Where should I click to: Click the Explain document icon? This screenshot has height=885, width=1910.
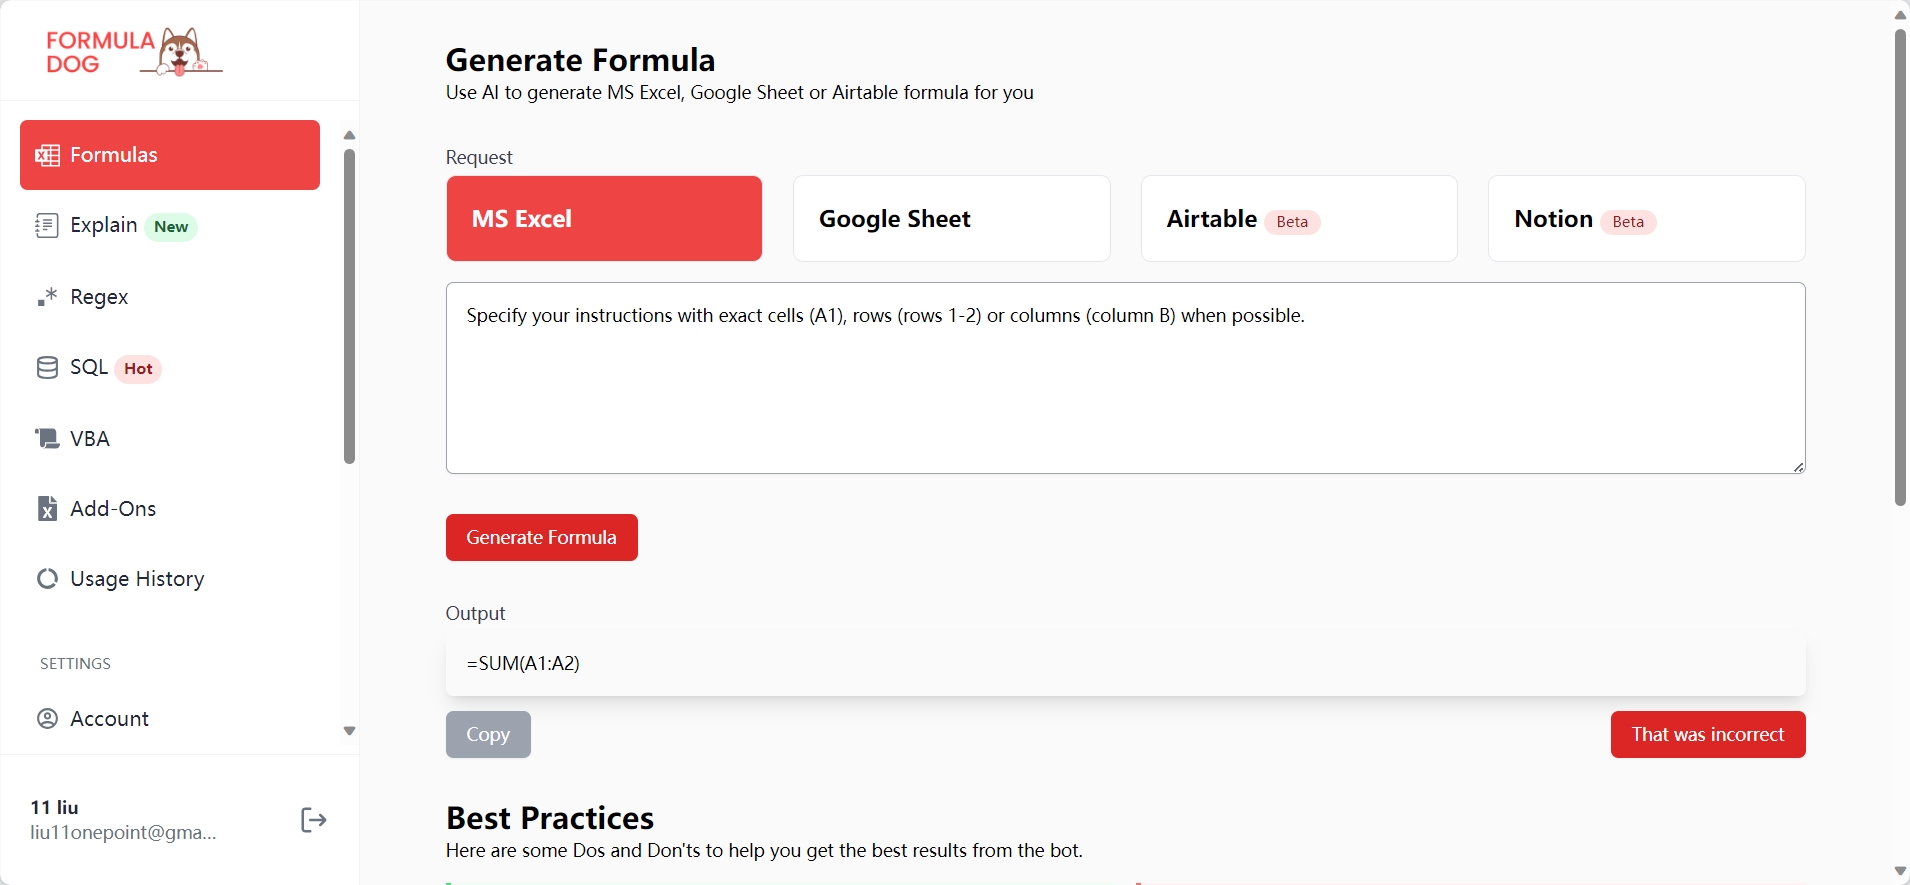pyautogui.click(x=47, y=225)
